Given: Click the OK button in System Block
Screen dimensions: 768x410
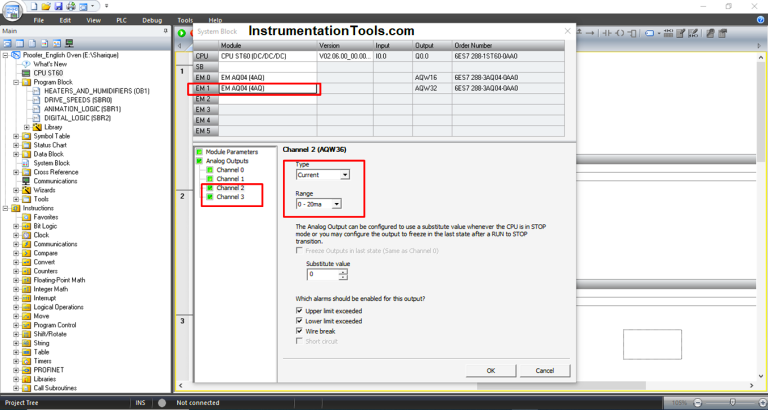Looking at the screenshot, I should [490, 370].
